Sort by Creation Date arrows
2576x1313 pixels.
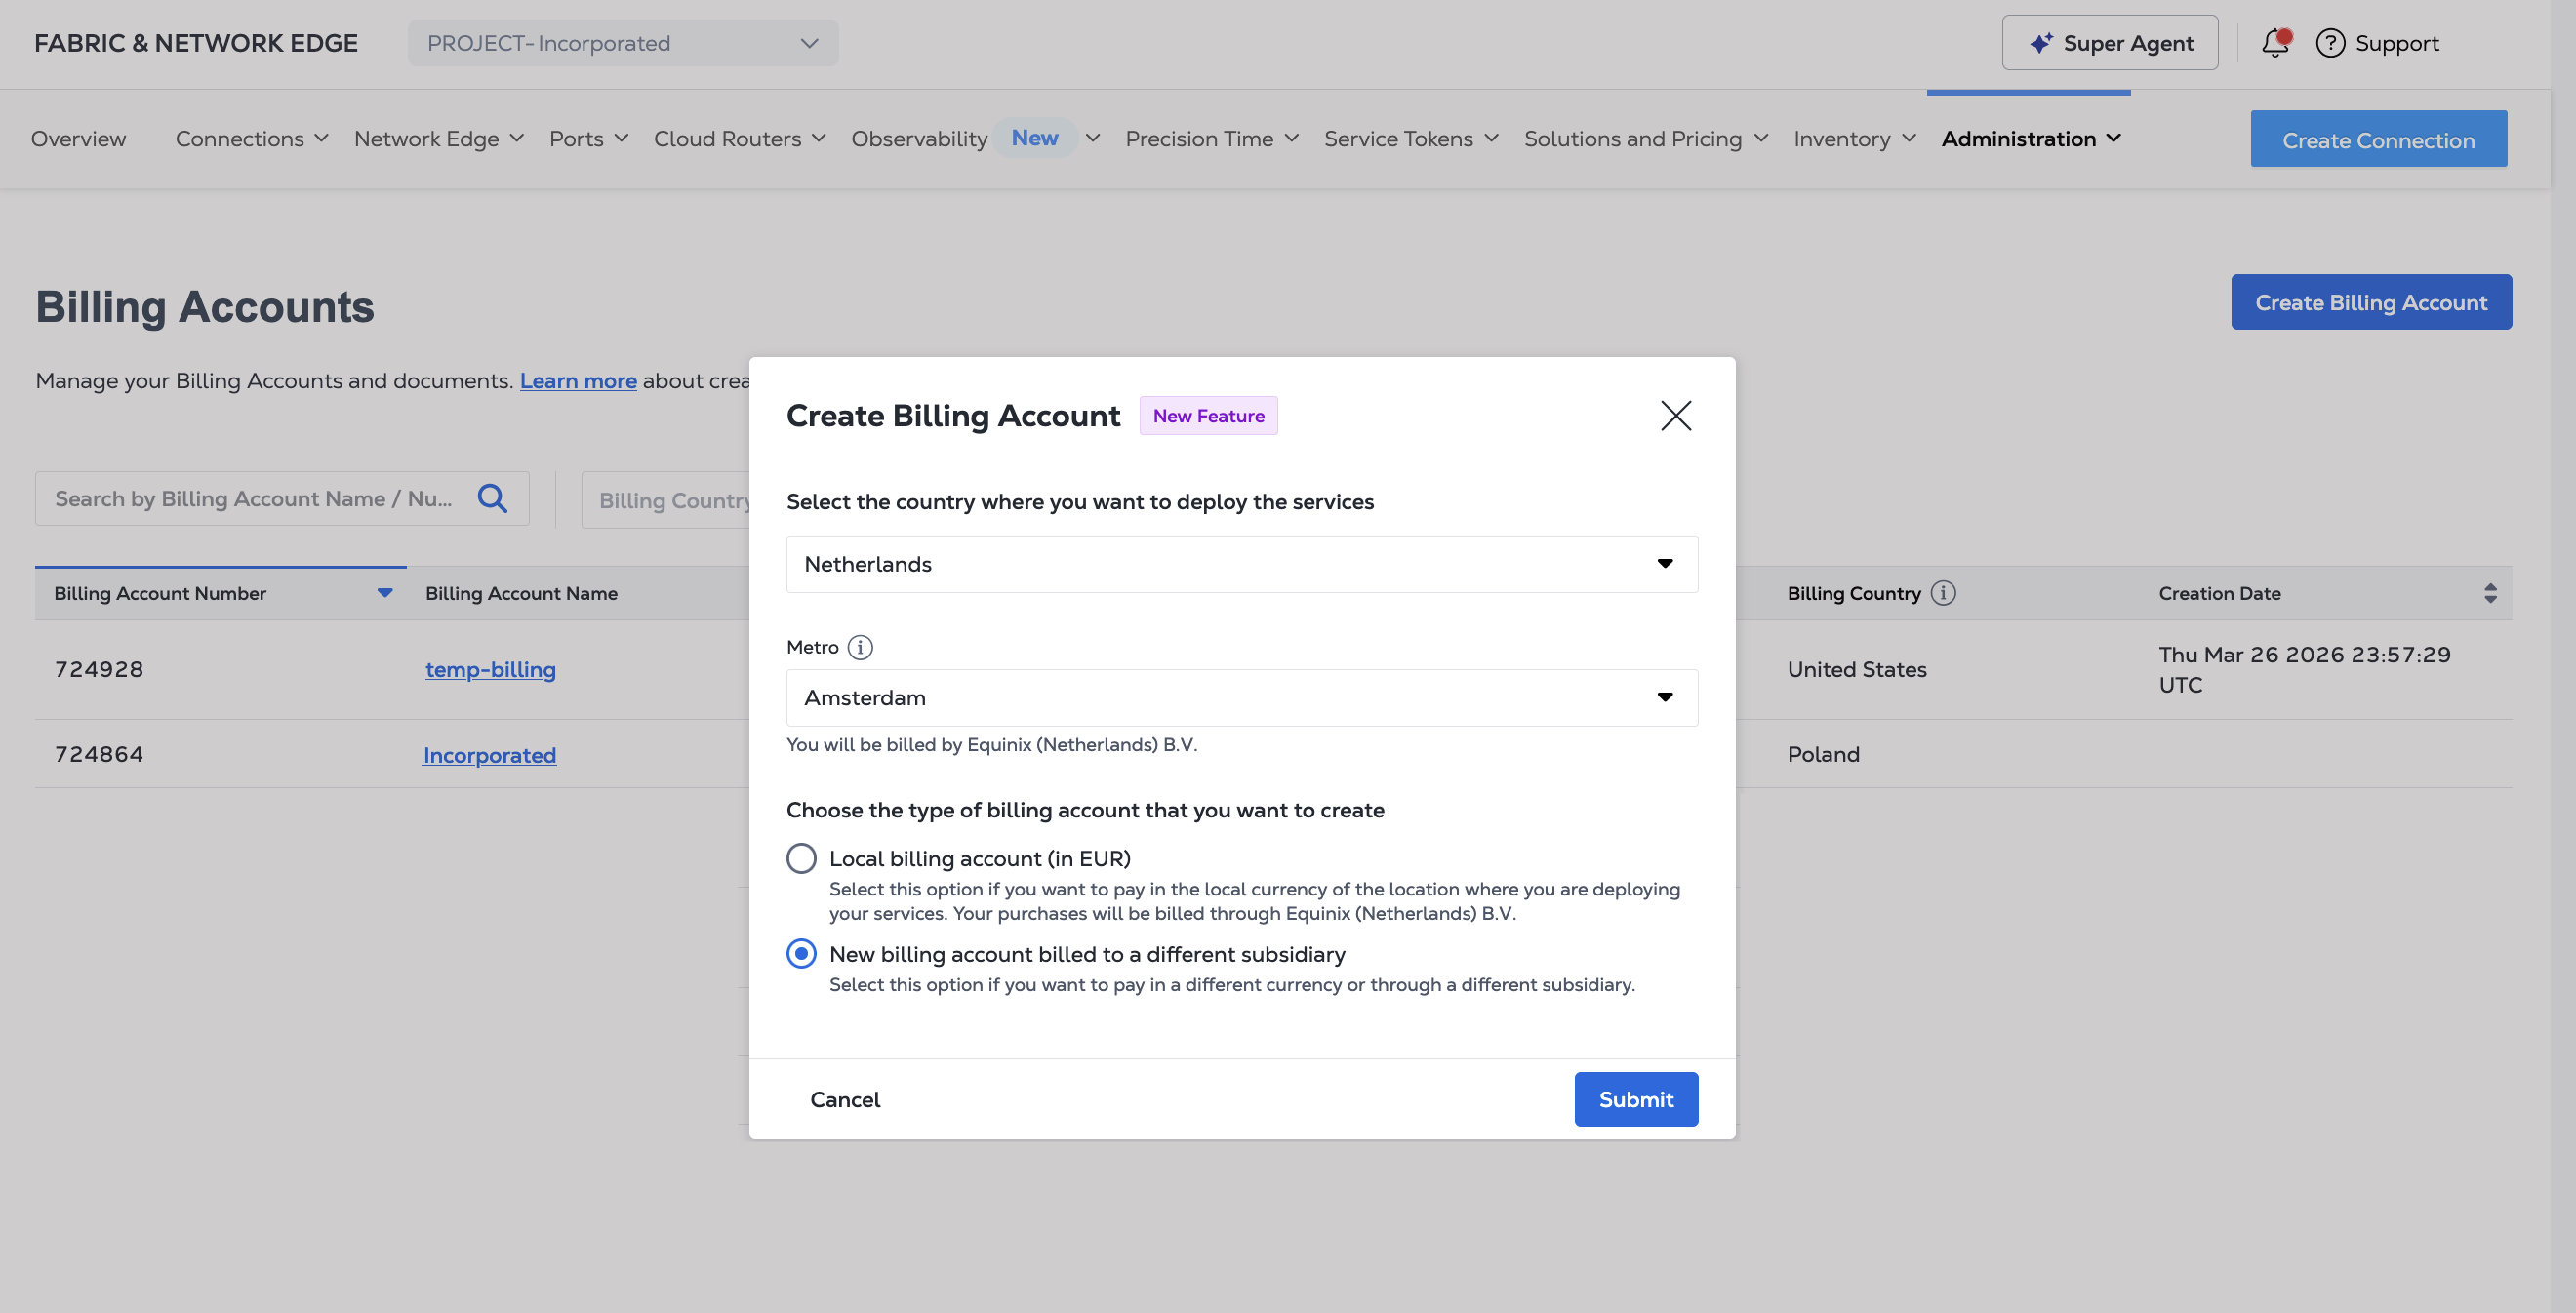pyautogui.click(x=2489, y=593)
